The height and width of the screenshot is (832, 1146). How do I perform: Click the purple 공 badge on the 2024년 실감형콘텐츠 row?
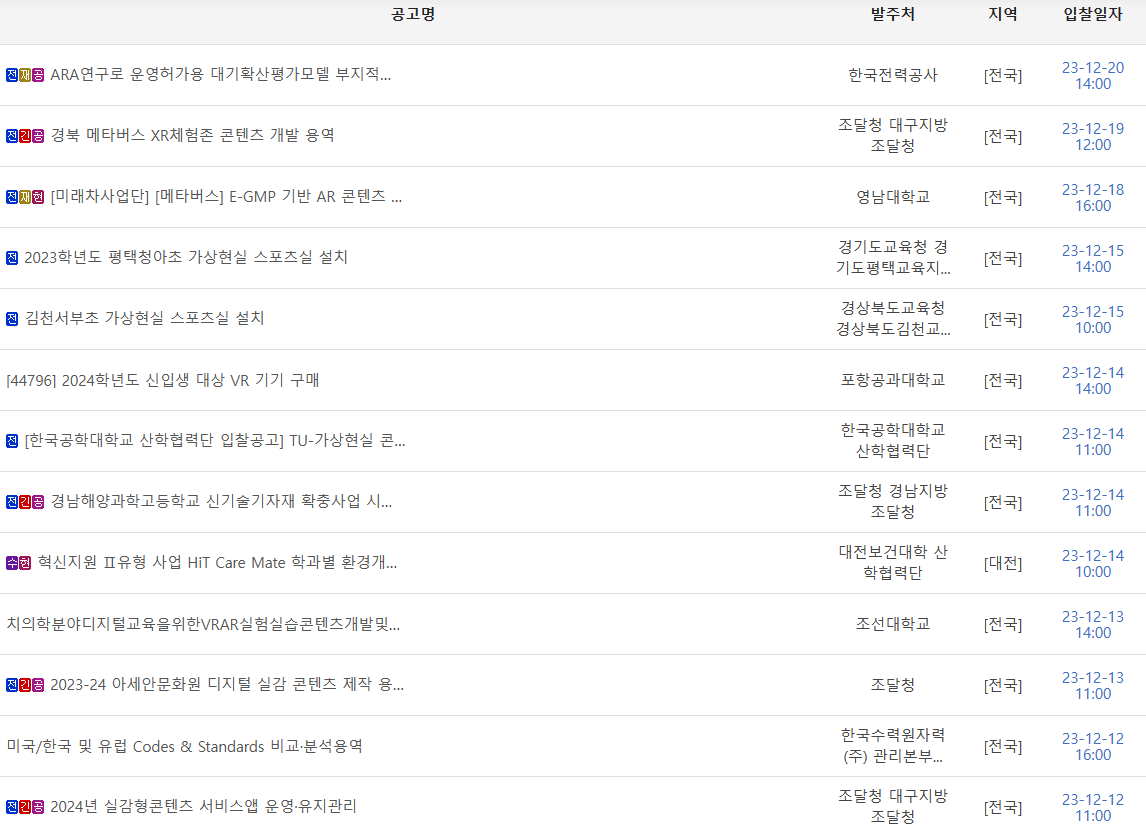(38, 807)
